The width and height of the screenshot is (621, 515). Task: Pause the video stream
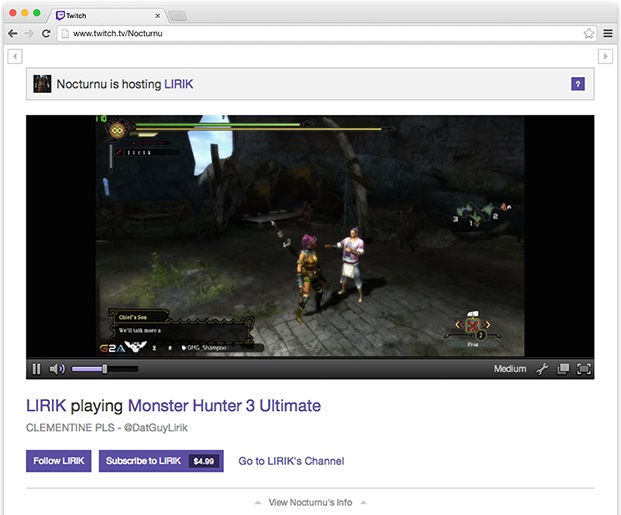point(36,369)
